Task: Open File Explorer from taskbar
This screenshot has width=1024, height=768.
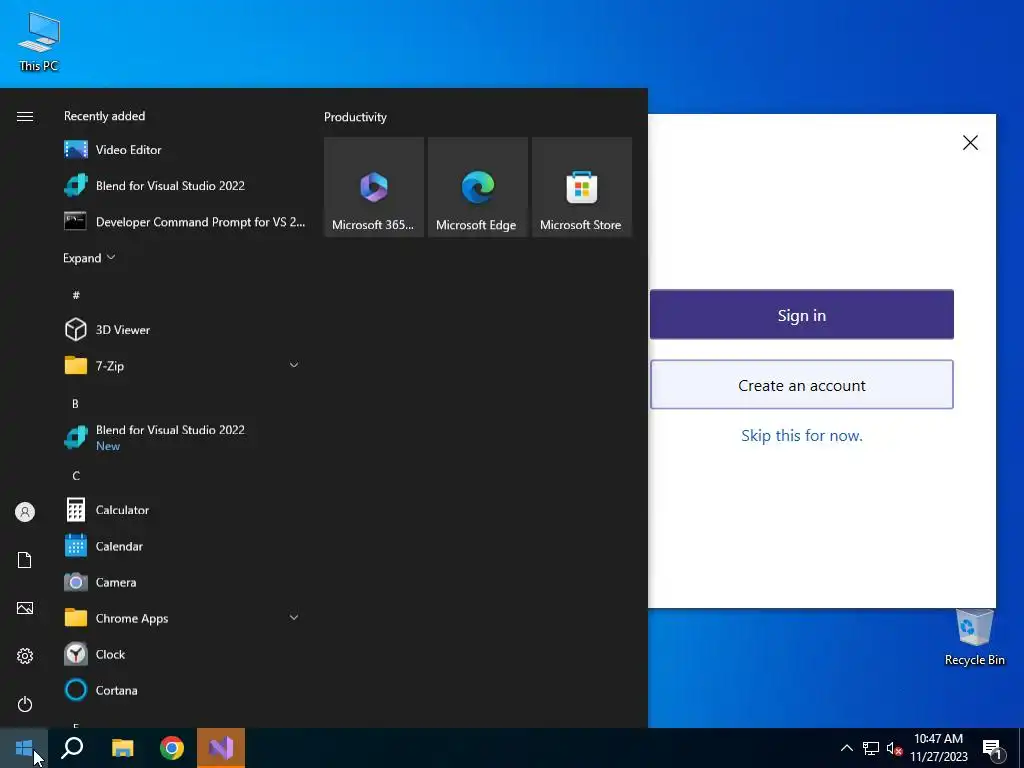Action: point(123,748)
